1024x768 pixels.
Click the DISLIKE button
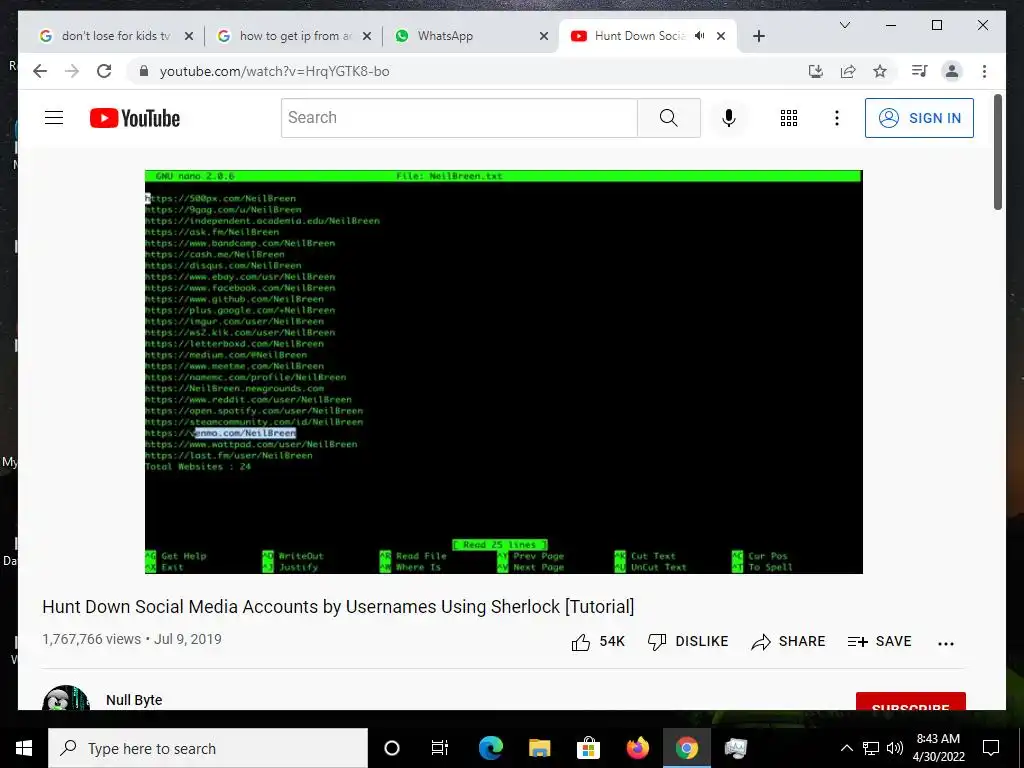click(688, 641)
